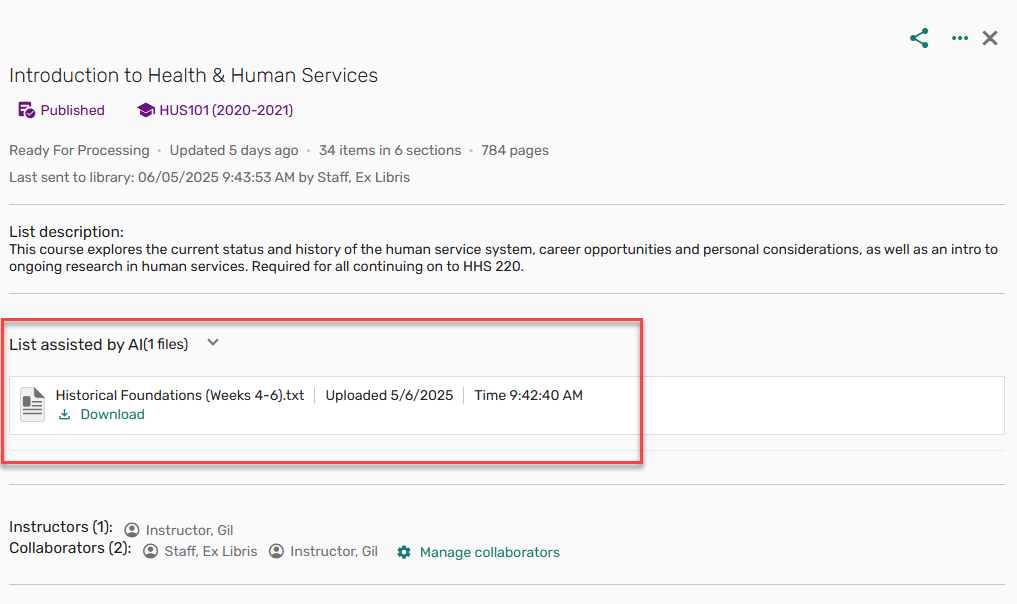
Task: Click the download arrow icon
Action: (x=64, y=415)
